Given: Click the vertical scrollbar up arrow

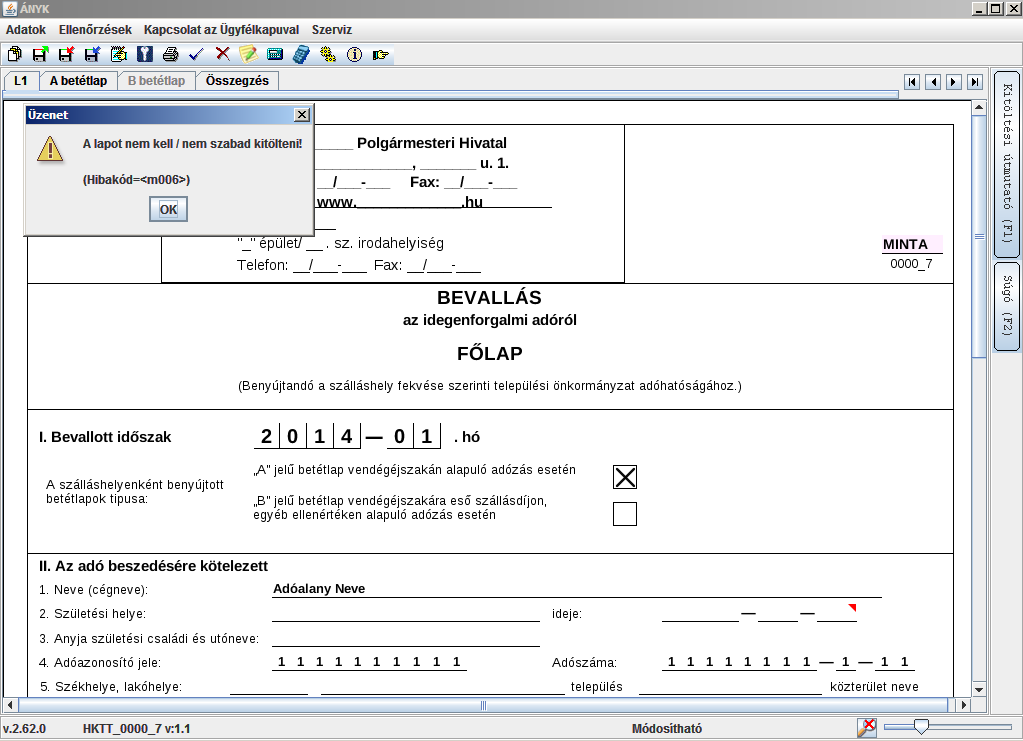Looking at the screenshot, I should click(x=979, y=106).
